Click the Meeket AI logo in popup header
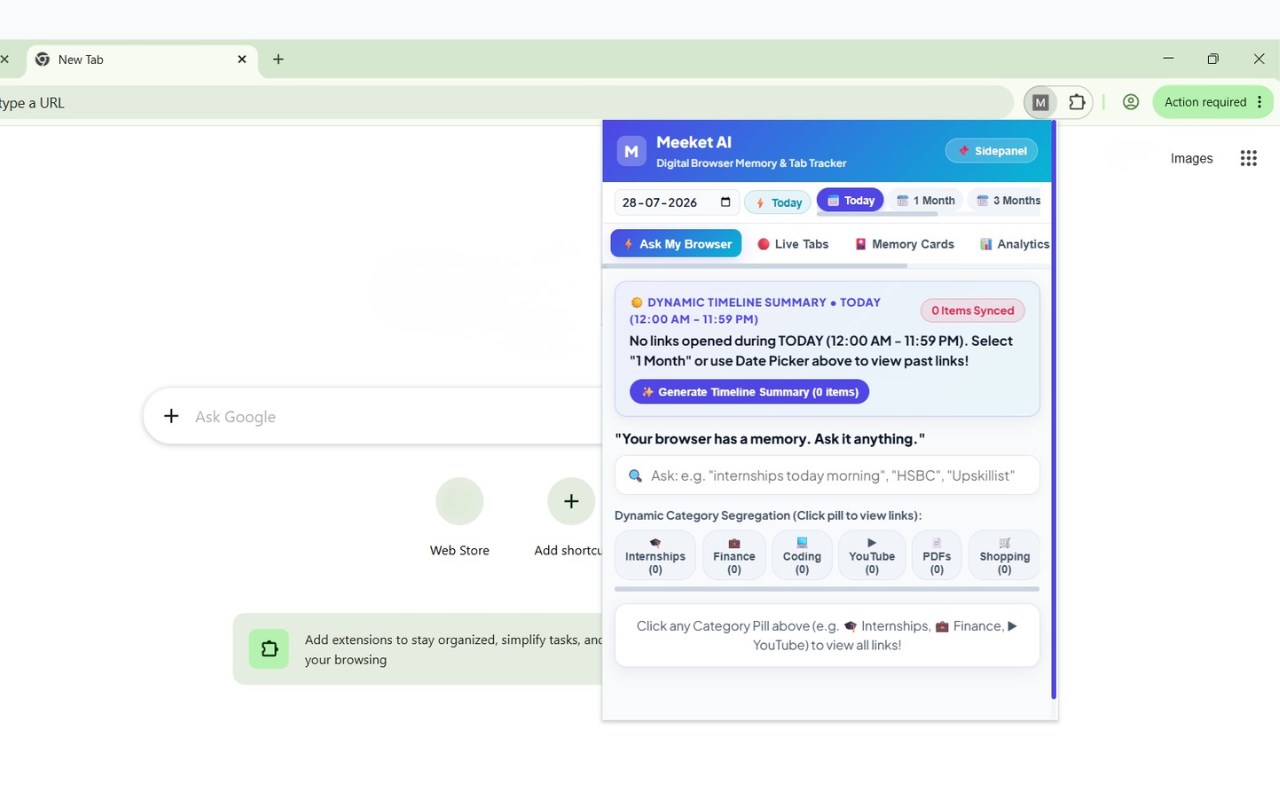Screen dimensions: 1280x800 (631, 151)
